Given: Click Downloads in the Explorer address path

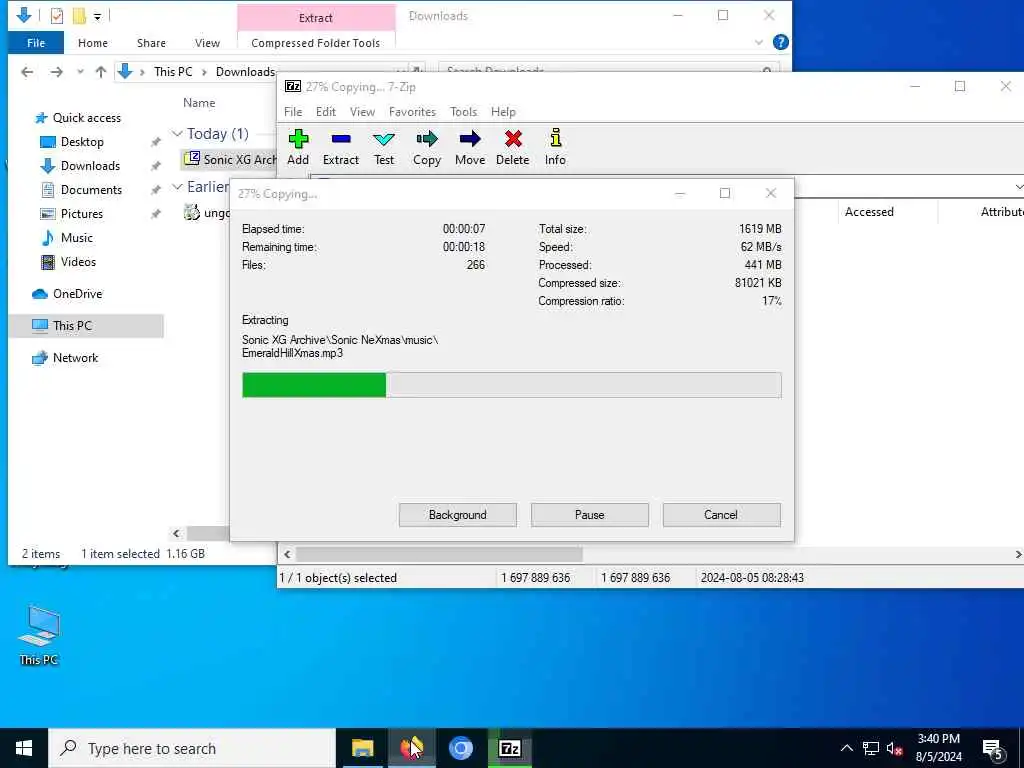Looking at the screenshot, I should click(x=245, y=72).
